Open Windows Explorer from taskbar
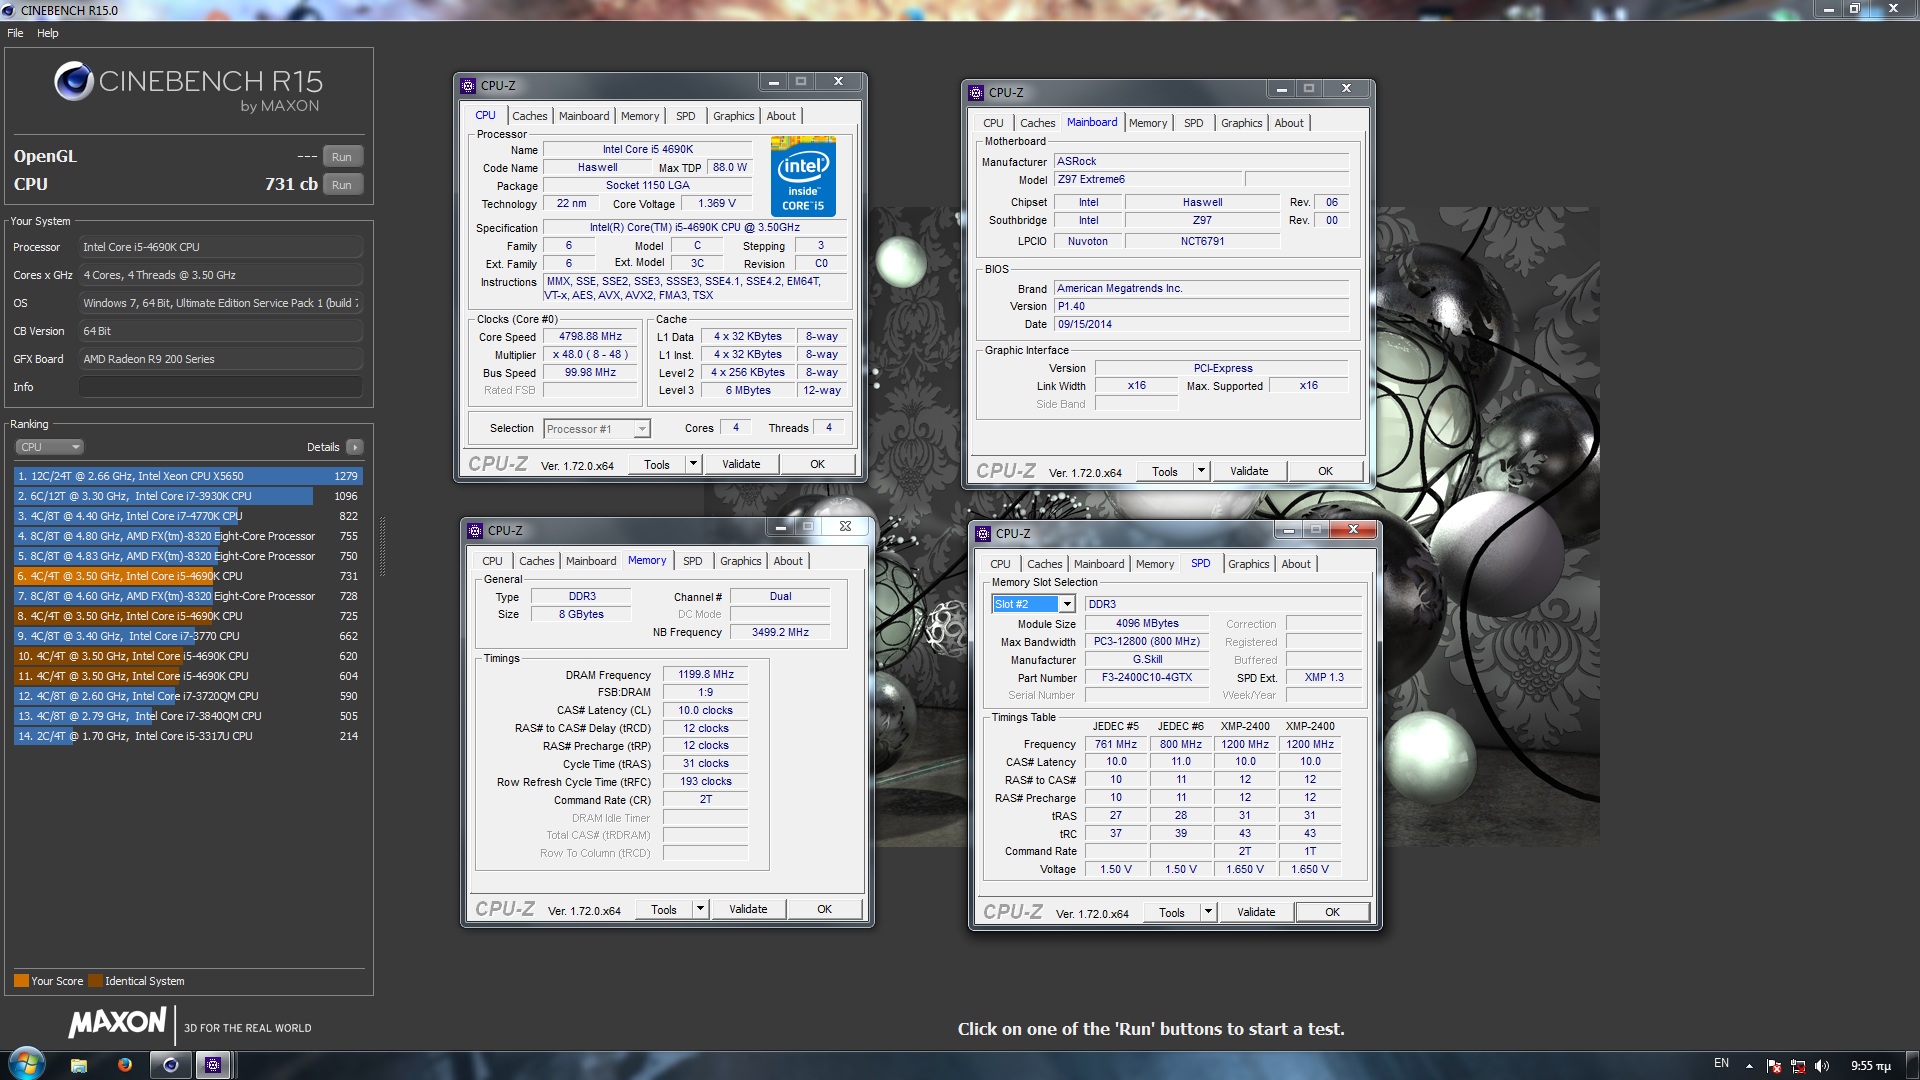 (x=79, y=1065)
